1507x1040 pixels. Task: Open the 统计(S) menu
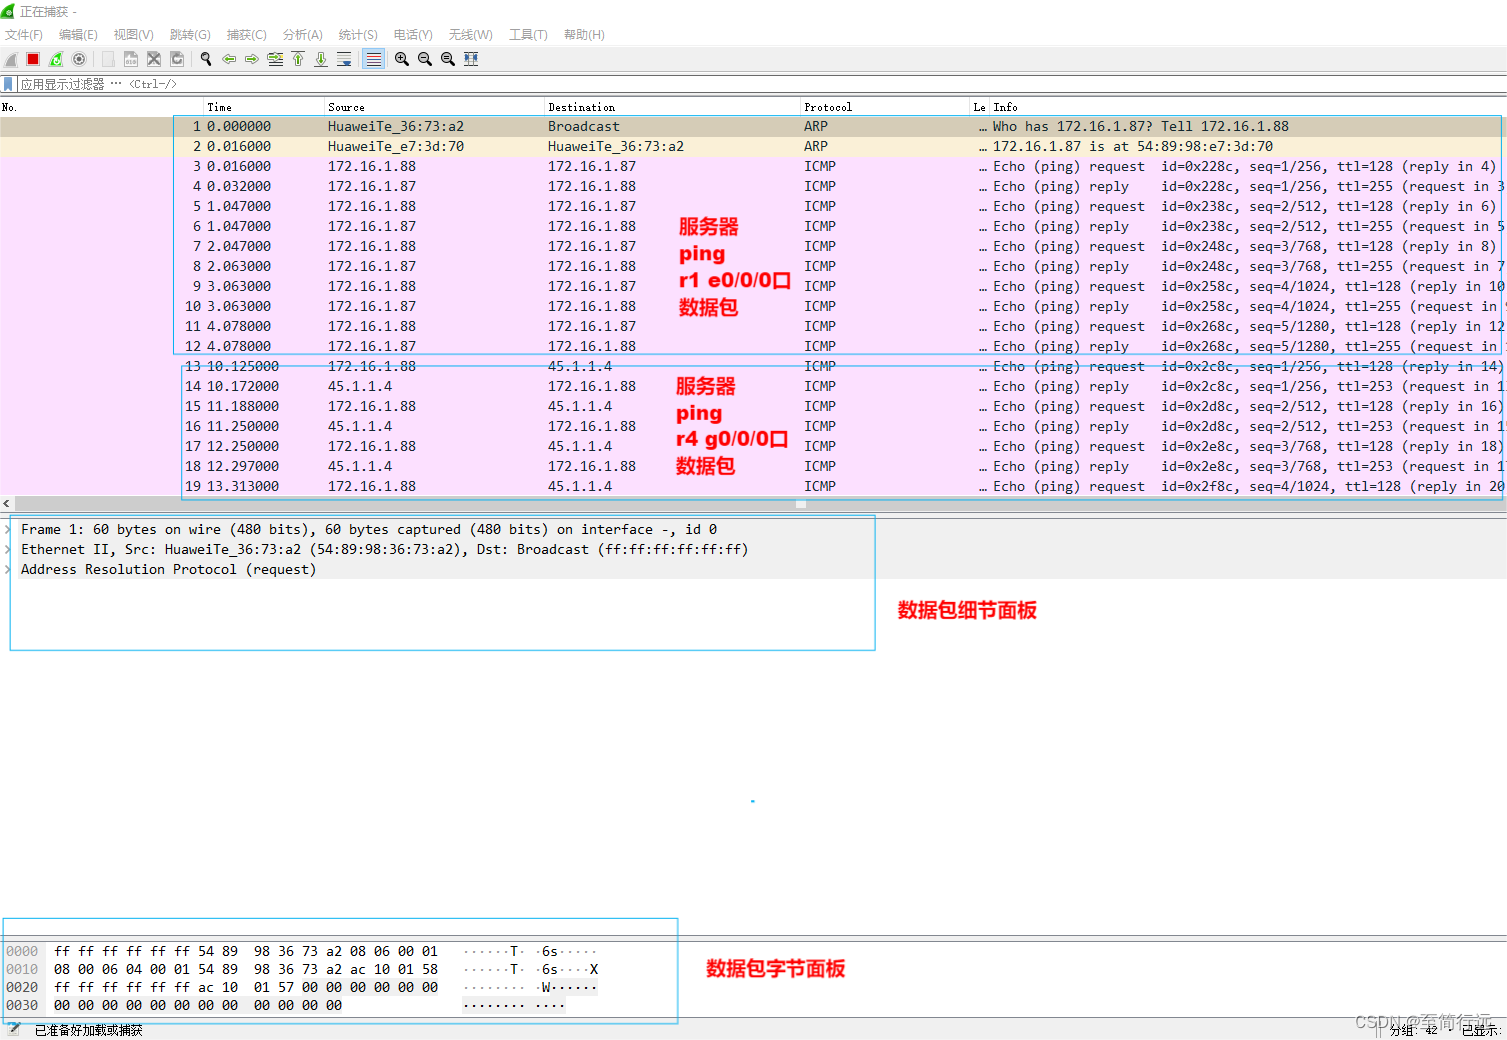[x=358, y=34]
